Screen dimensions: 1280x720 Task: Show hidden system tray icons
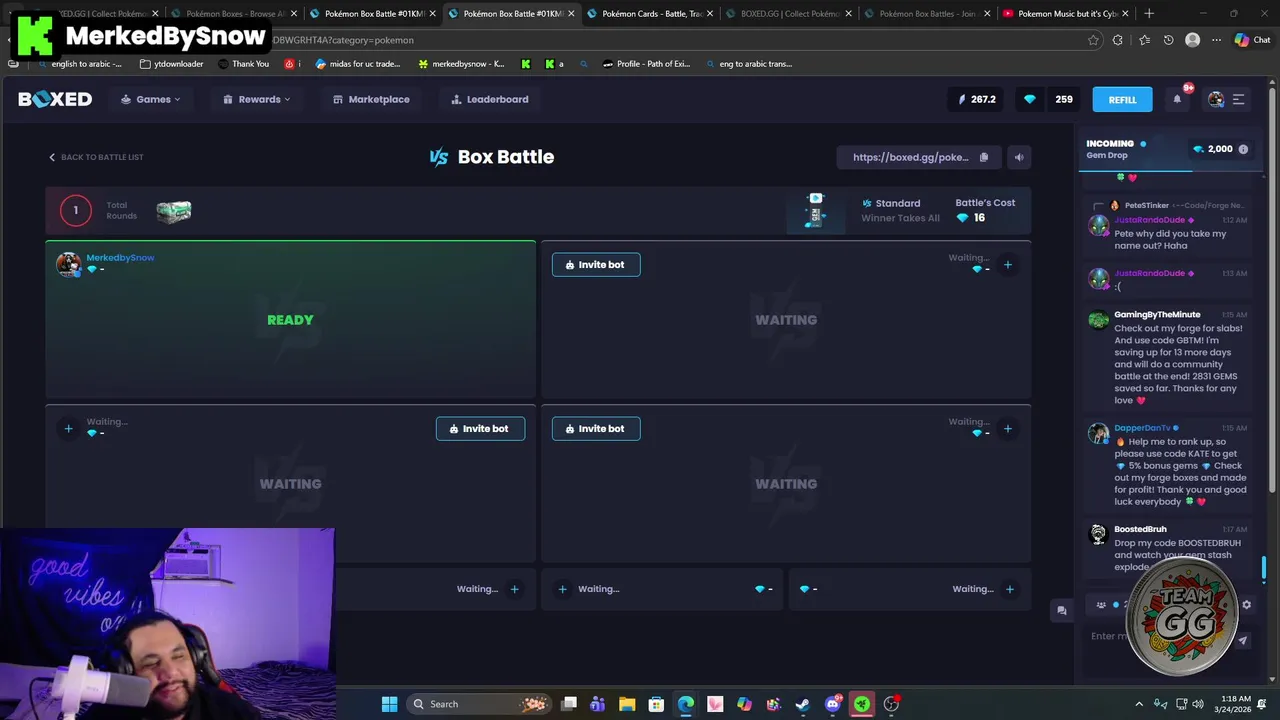[1138, 704]
